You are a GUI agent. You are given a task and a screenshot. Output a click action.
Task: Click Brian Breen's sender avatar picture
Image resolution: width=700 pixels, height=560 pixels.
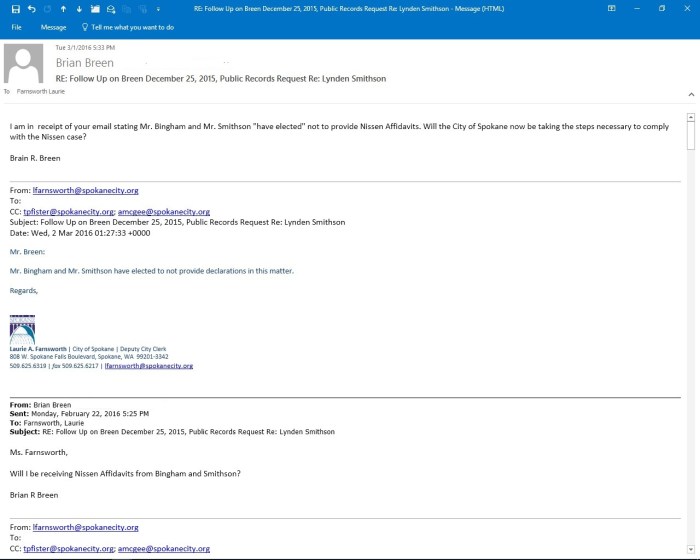24,64
